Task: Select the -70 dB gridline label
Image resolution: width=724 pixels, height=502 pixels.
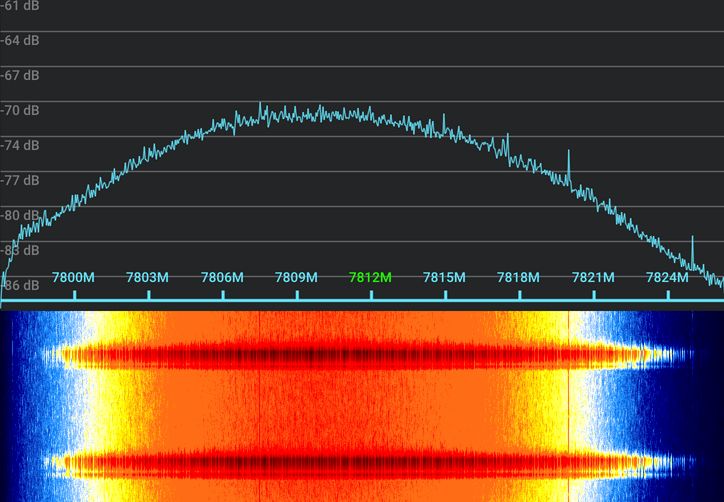Action: pos(20,110)
